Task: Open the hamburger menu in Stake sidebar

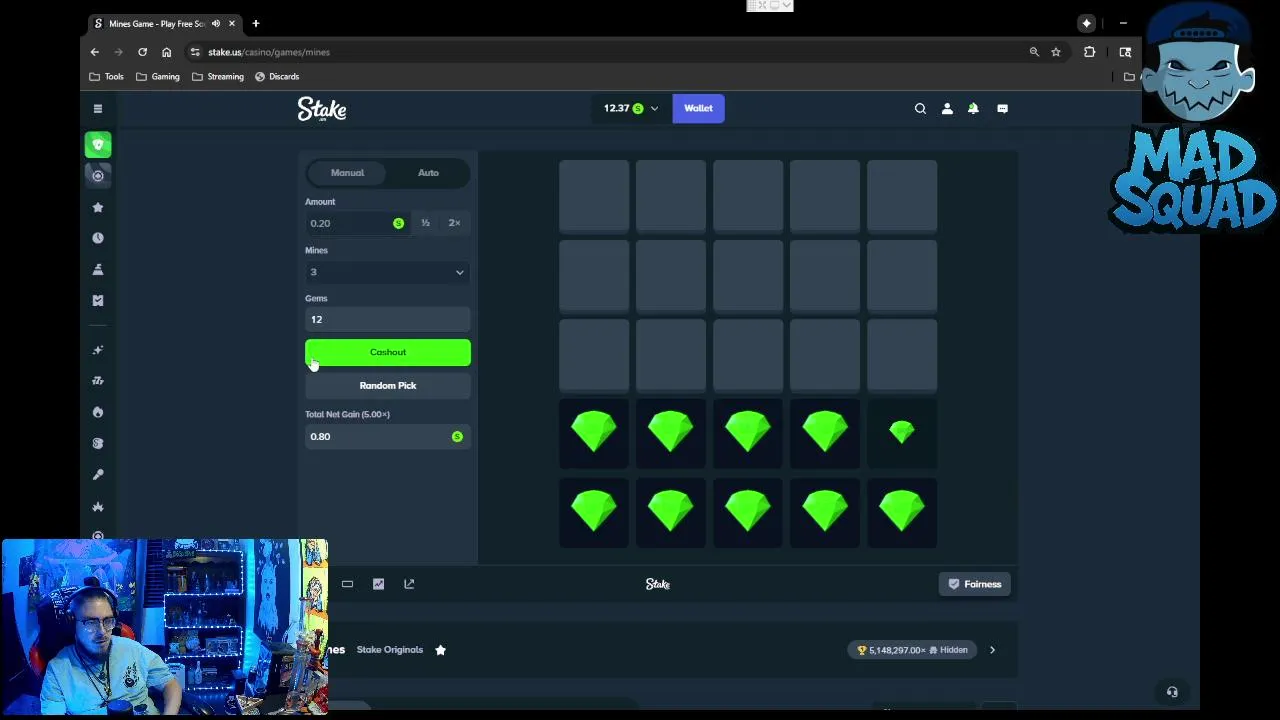Action: (98, 108)
